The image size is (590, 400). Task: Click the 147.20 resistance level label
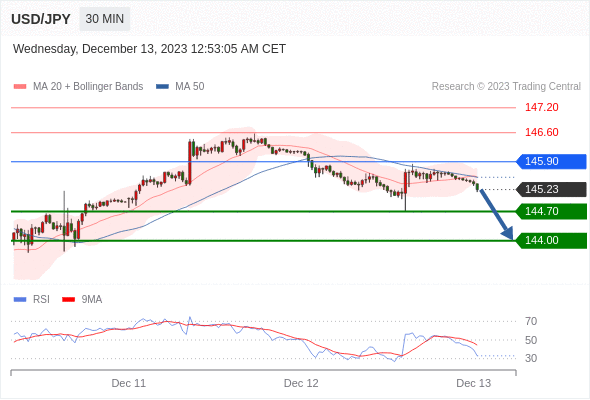click(541, 108)
